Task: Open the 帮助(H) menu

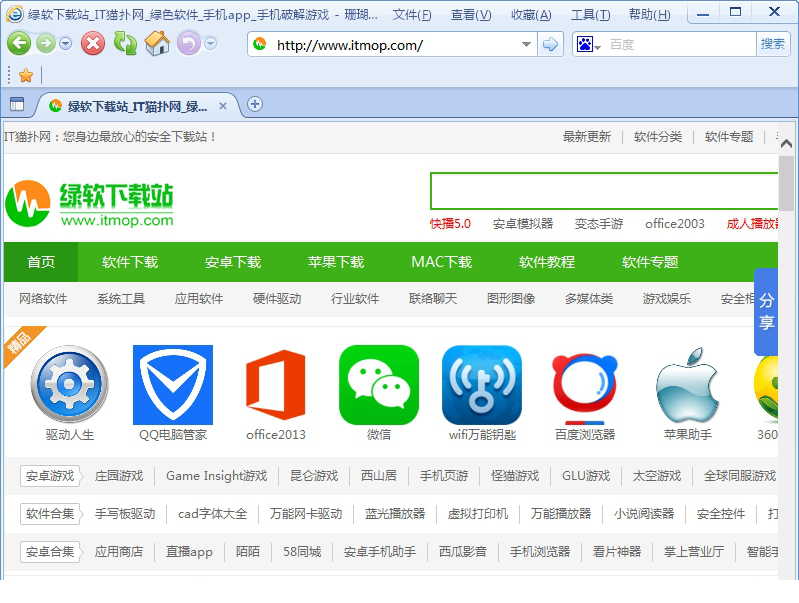Action: 649,15
